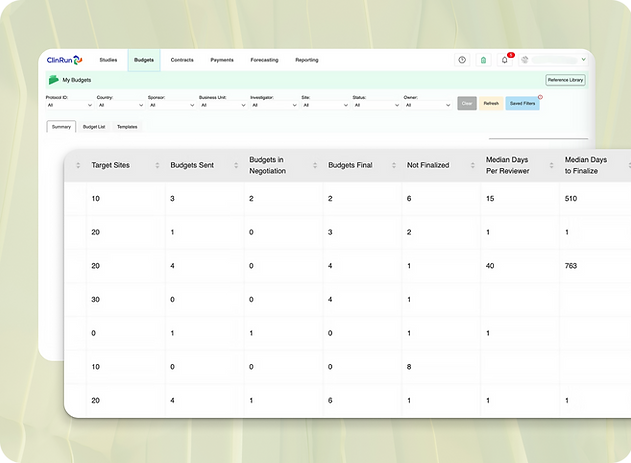Expand the user account dropdown chevron
This screenshot has height=463, width=631.
coord(584,60)
